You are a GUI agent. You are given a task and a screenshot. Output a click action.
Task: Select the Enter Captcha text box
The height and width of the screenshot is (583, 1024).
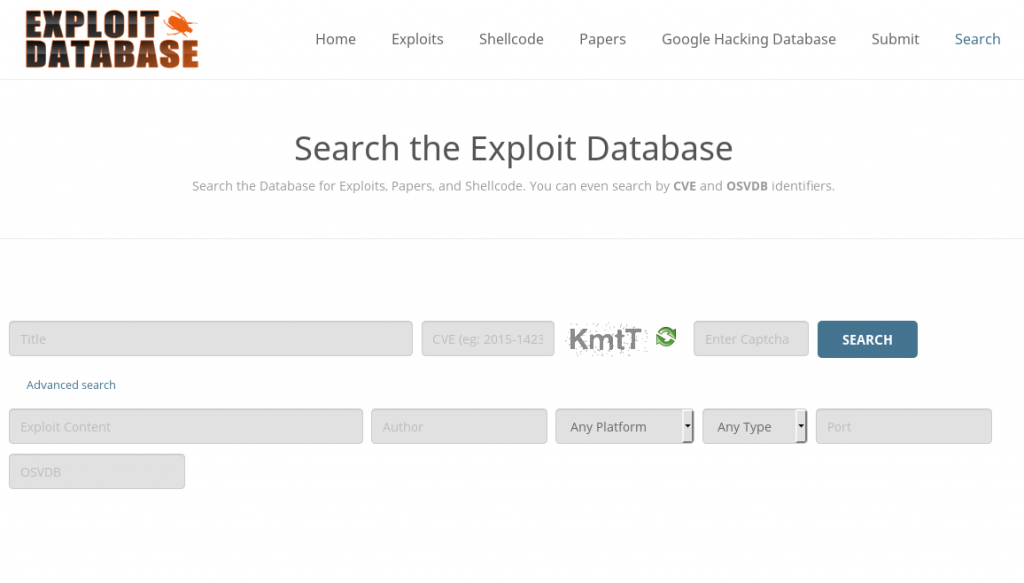[x=750, y=339]
